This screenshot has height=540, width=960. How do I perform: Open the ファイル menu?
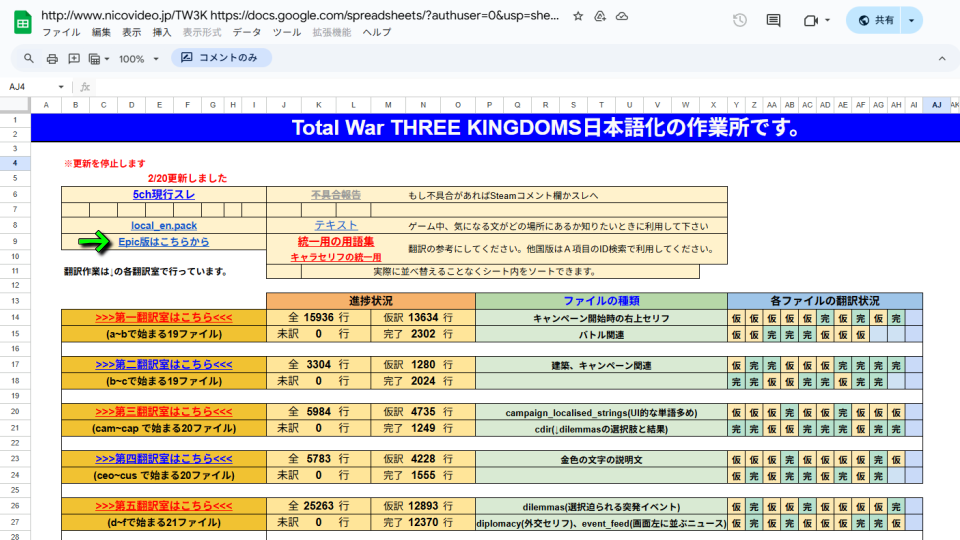tap(61, 32)
